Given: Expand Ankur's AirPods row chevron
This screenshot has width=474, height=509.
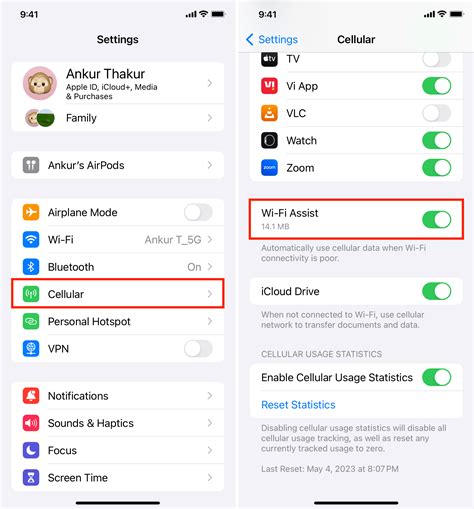Looking at the screenshot, I should click(x=210, y=165).
